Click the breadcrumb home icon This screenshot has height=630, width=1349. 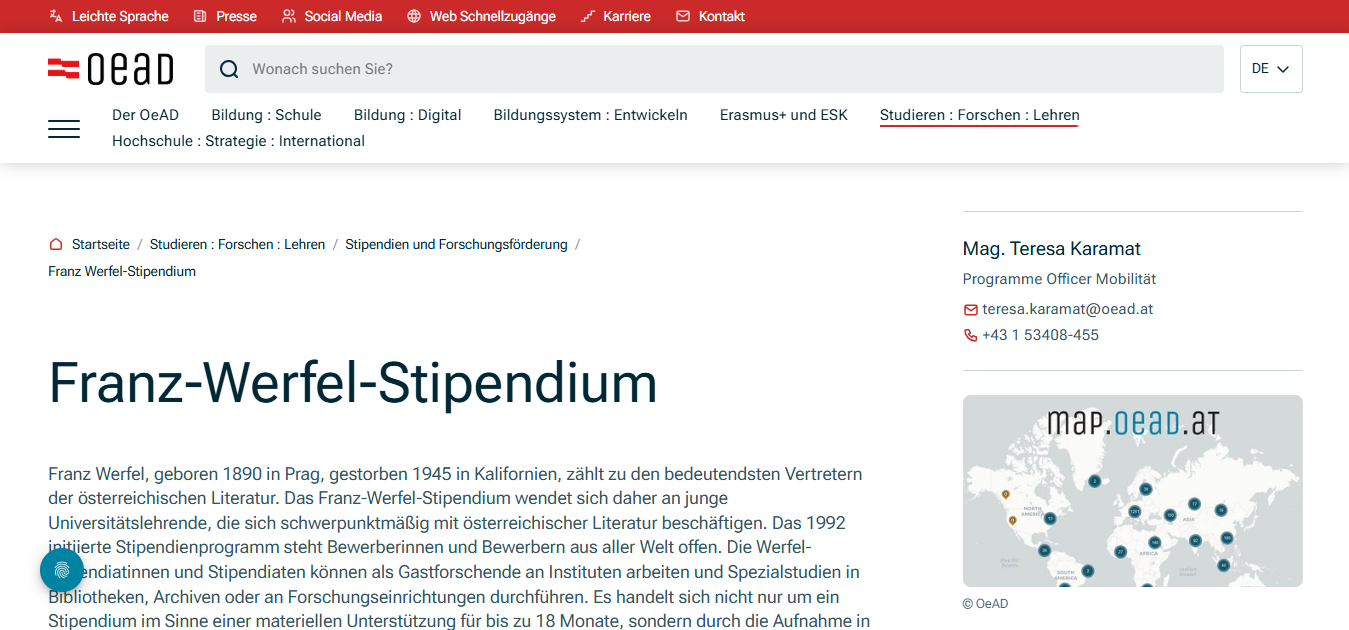[56, 244]
